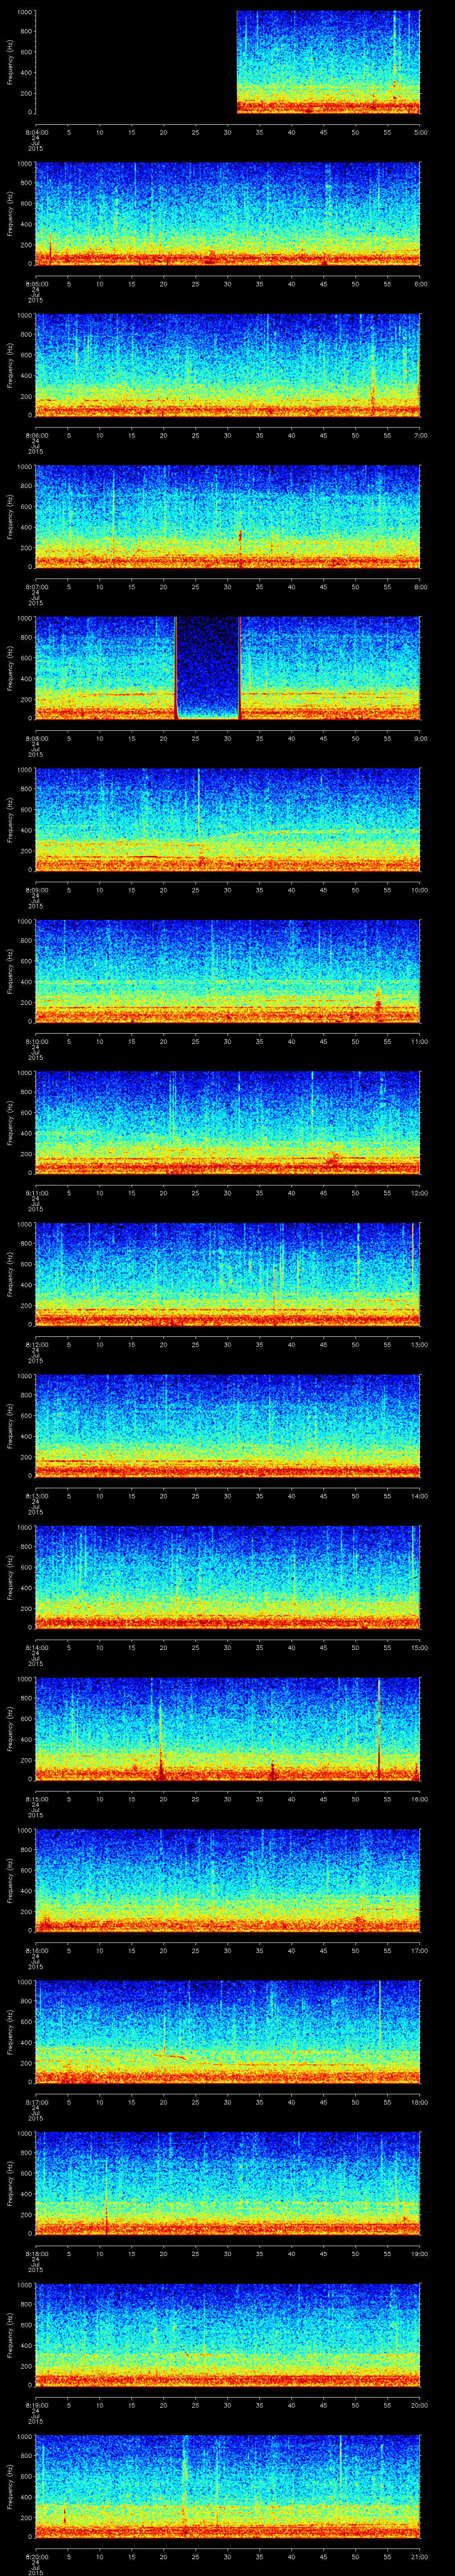This screenshot has height=2576, width=455.
Task: Select the spectrogram panel starting at 8:07:00
Action: point(227,516)
